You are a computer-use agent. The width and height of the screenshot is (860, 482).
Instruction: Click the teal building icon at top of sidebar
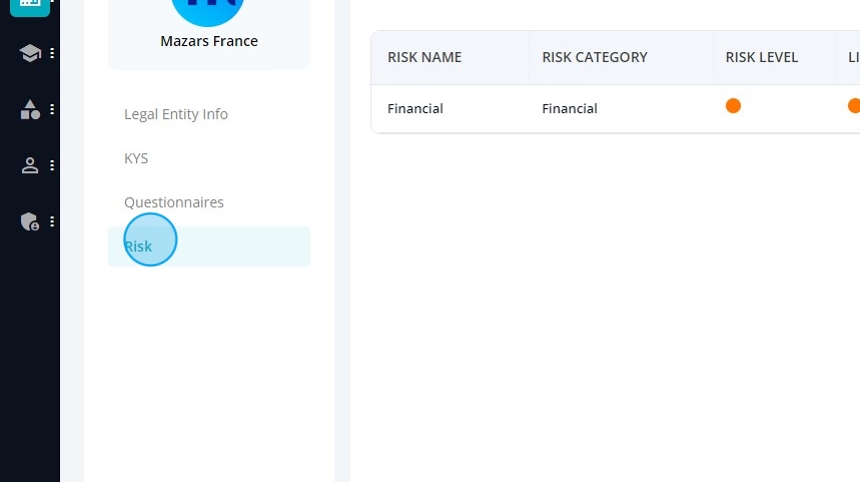pos(30,5)
